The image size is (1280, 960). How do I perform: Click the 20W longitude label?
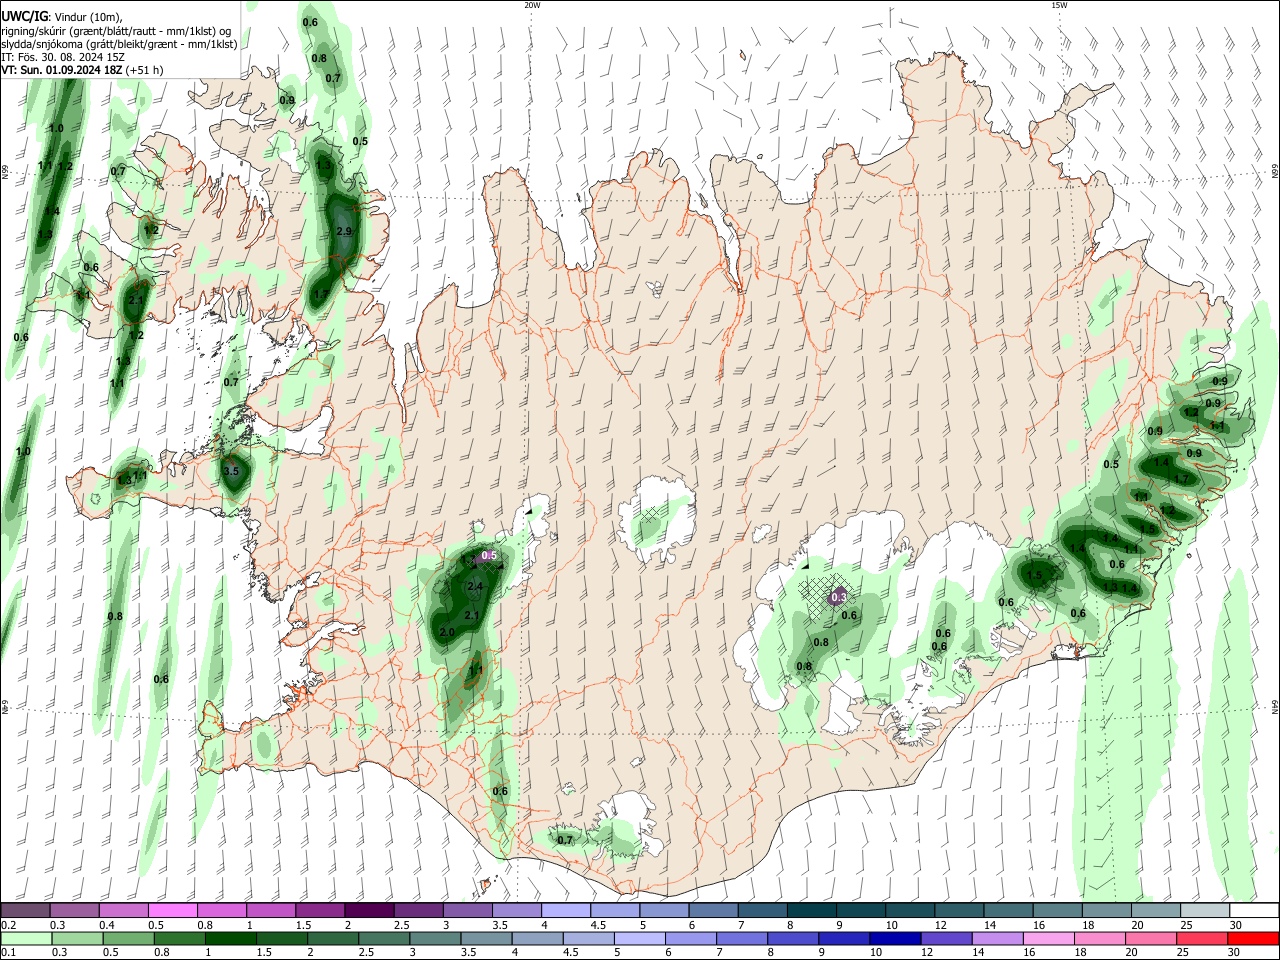[532, 5]
